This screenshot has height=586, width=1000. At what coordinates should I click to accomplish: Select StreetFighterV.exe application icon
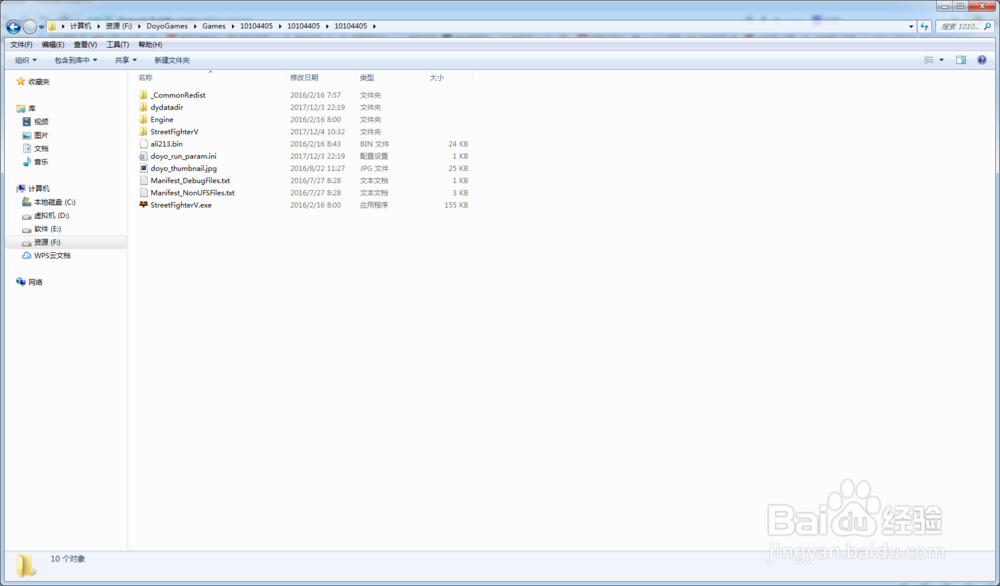[143, 205]
